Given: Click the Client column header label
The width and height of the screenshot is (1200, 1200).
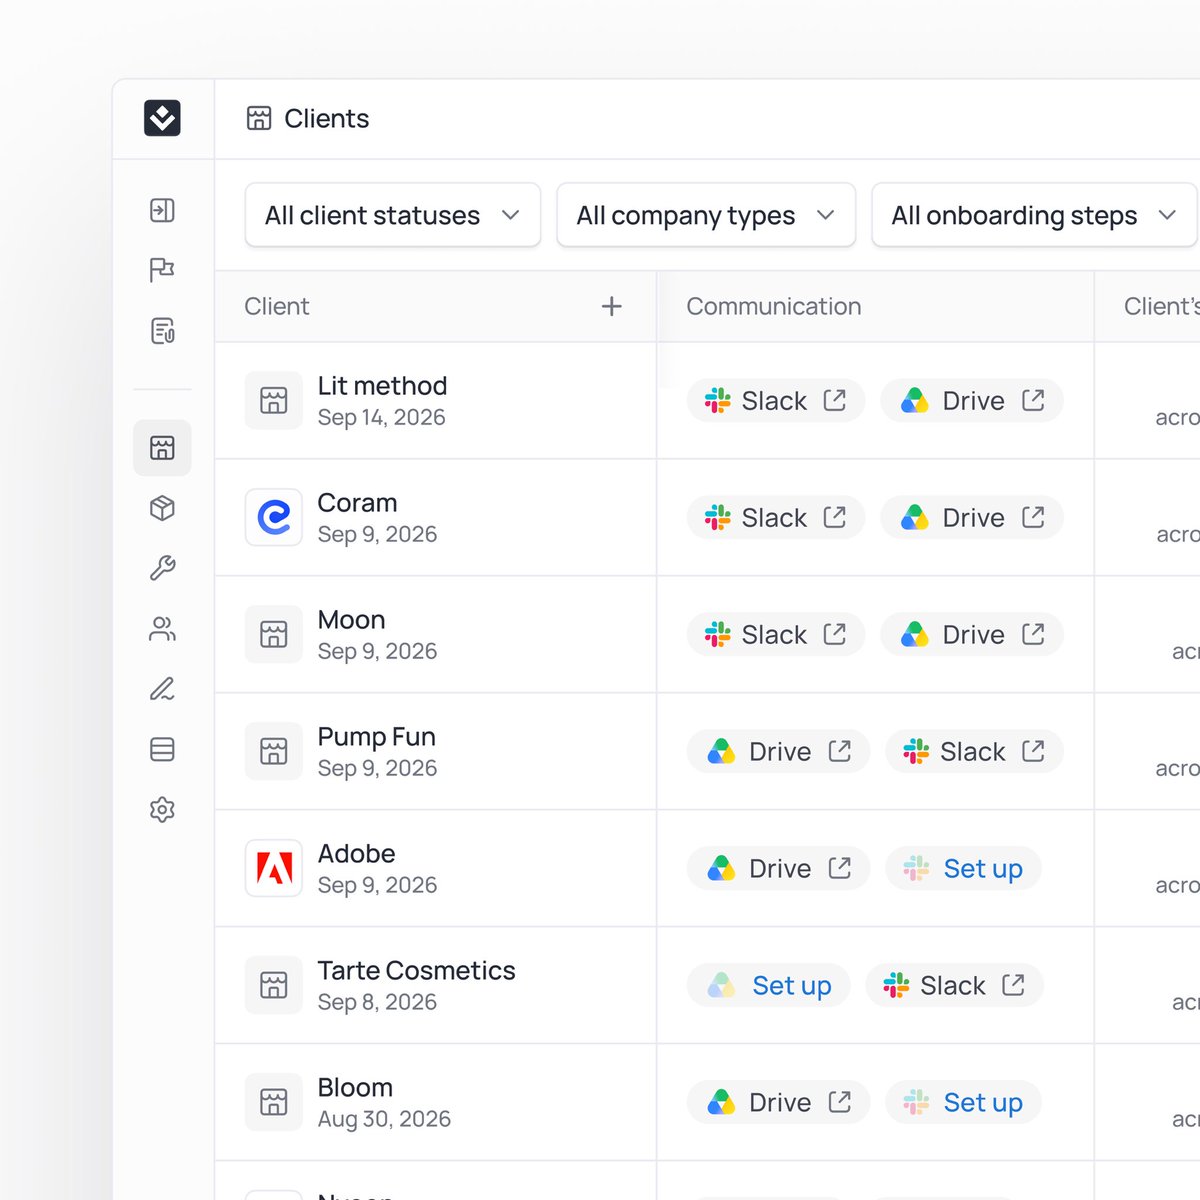Looking at the screenshot, I should coord(277,306).
